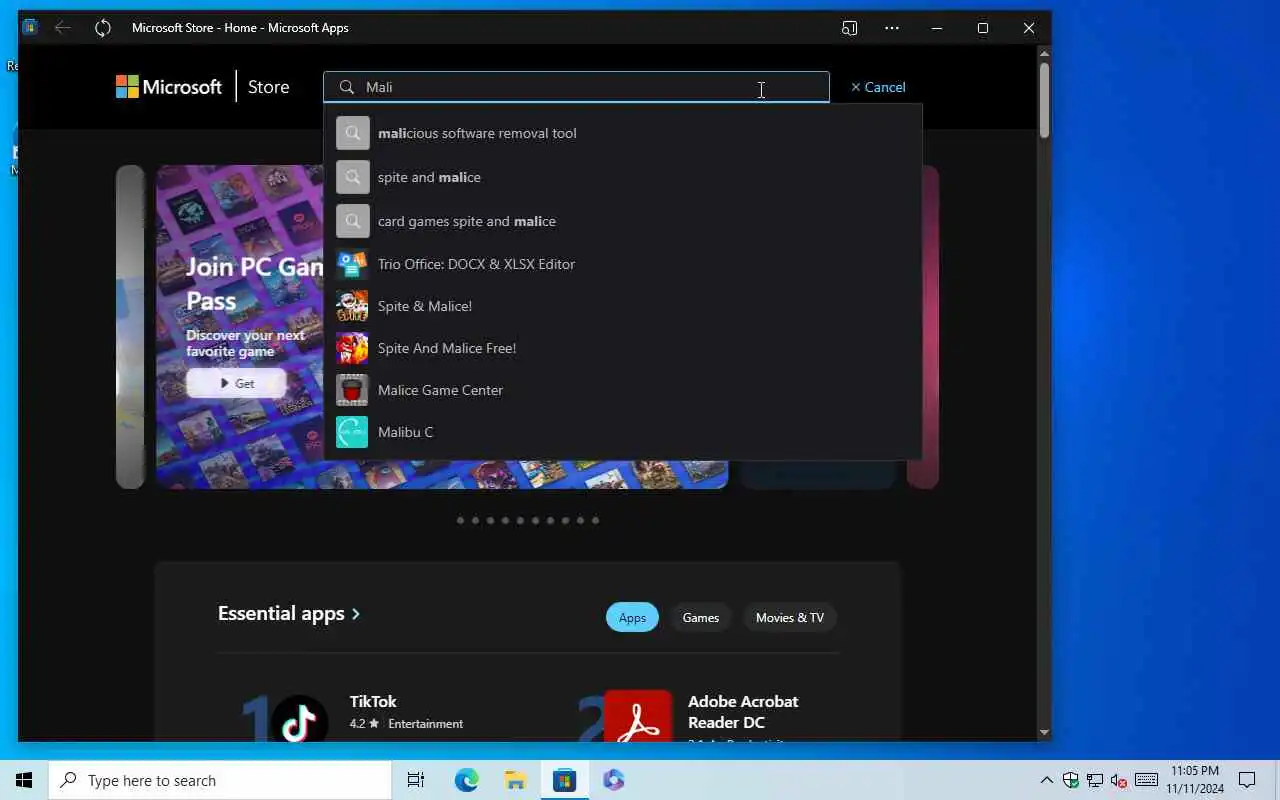Select the first carousel page dot

point(460,520)
